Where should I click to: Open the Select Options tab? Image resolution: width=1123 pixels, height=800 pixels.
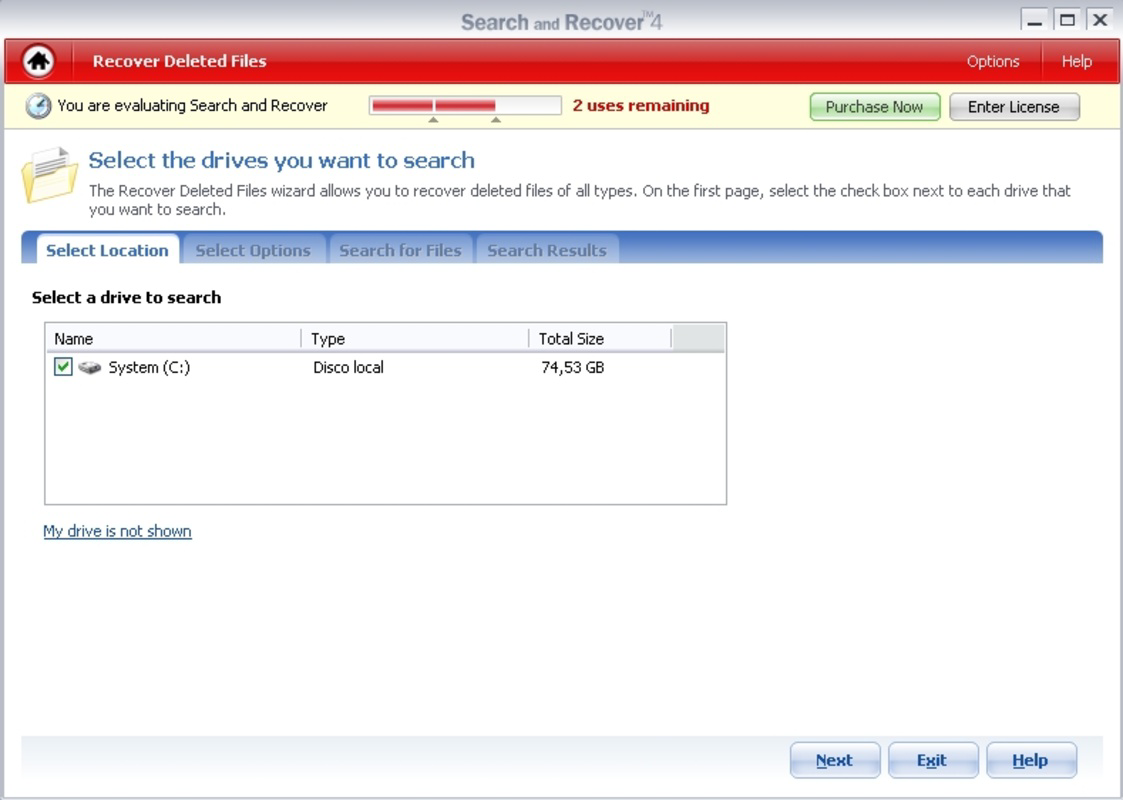[254, 250]
